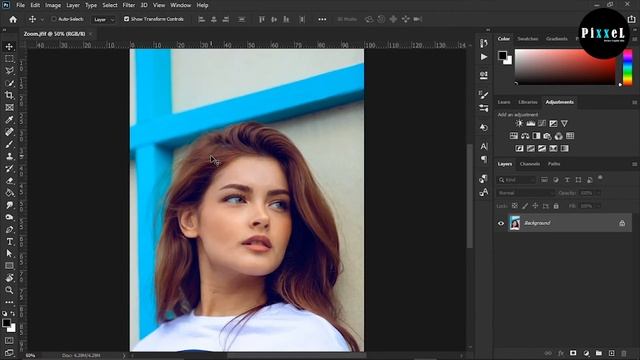This screenshot has height=360, width=640.
Task: Add a Curves adjustment
Action: 542,123
